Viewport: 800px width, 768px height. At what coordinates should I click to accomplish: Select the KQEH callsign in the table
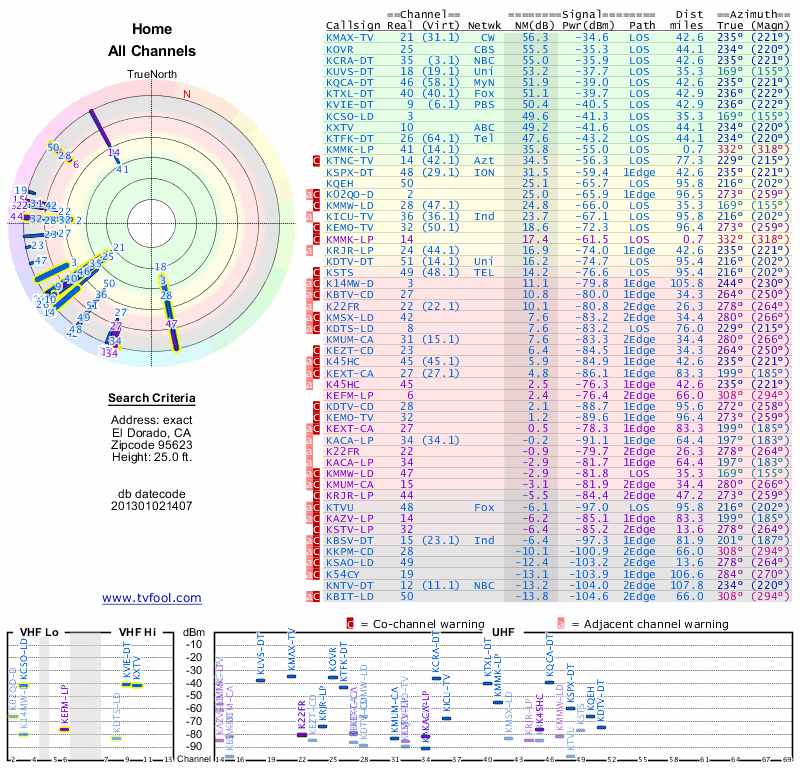(340, 183)
